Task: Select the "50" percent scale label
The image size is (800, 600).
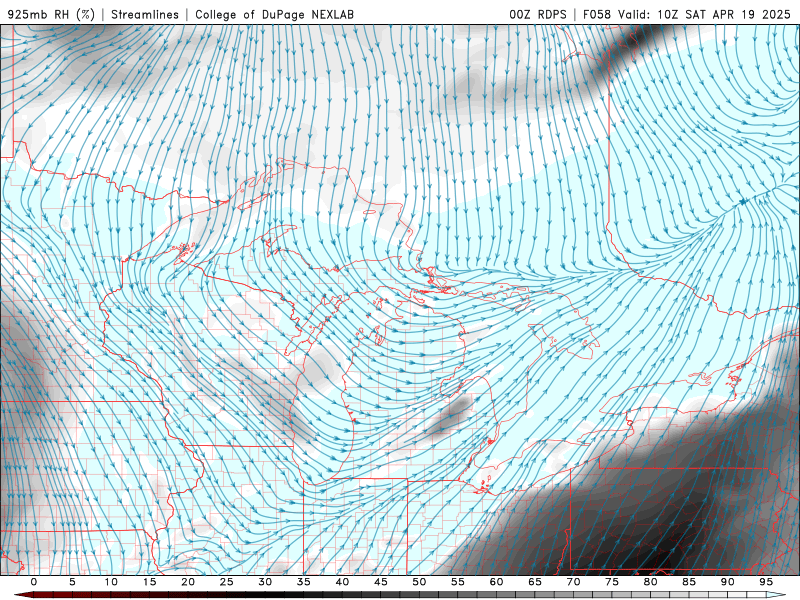Action: [x=419, y=582]
